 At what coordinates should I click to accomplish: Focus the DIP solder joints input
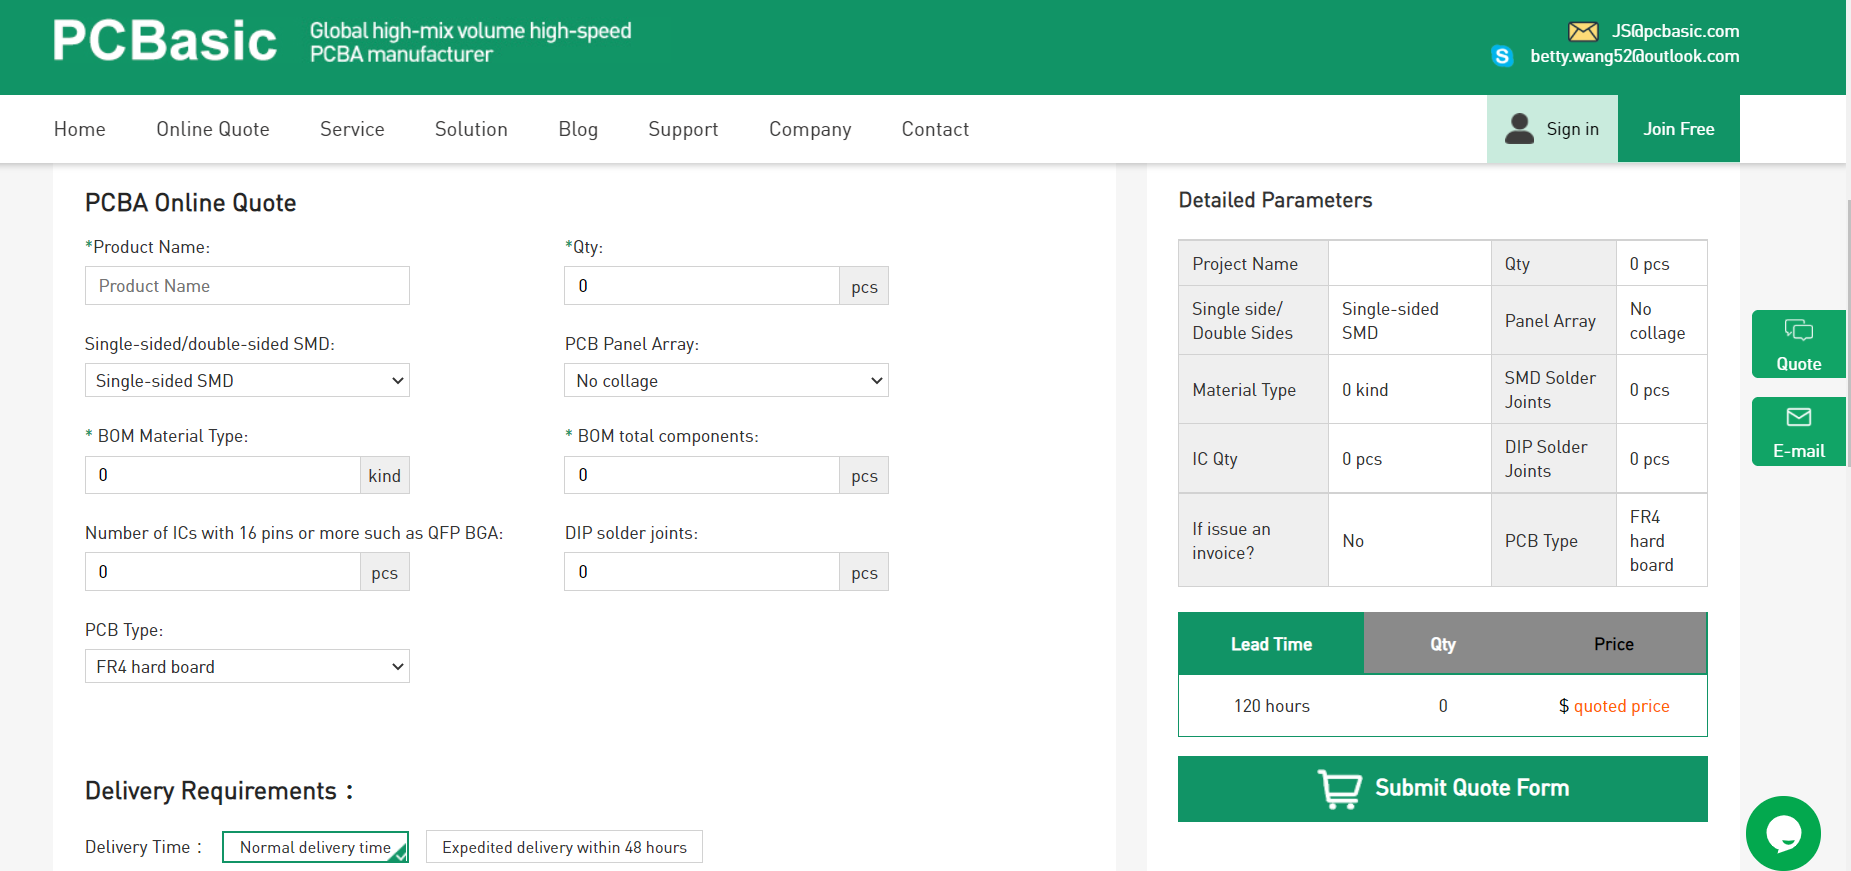click(702, 572)
